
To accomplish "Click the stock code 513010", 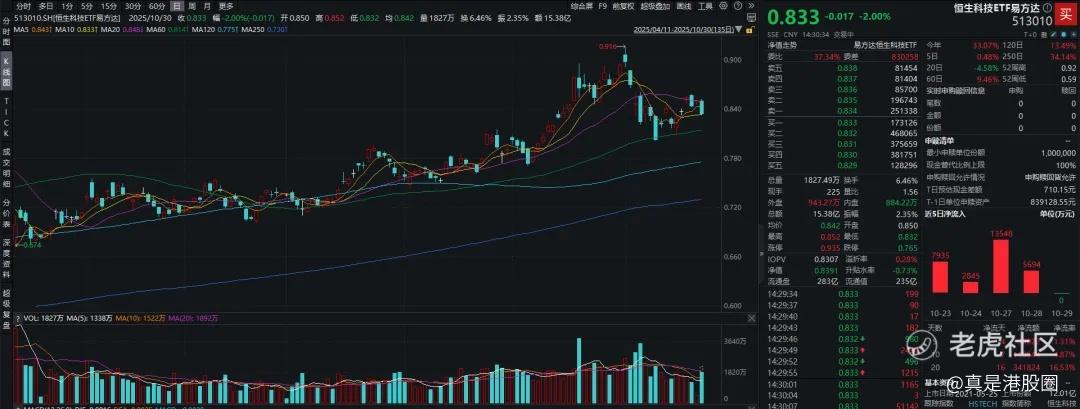I will click(1032, 22).
